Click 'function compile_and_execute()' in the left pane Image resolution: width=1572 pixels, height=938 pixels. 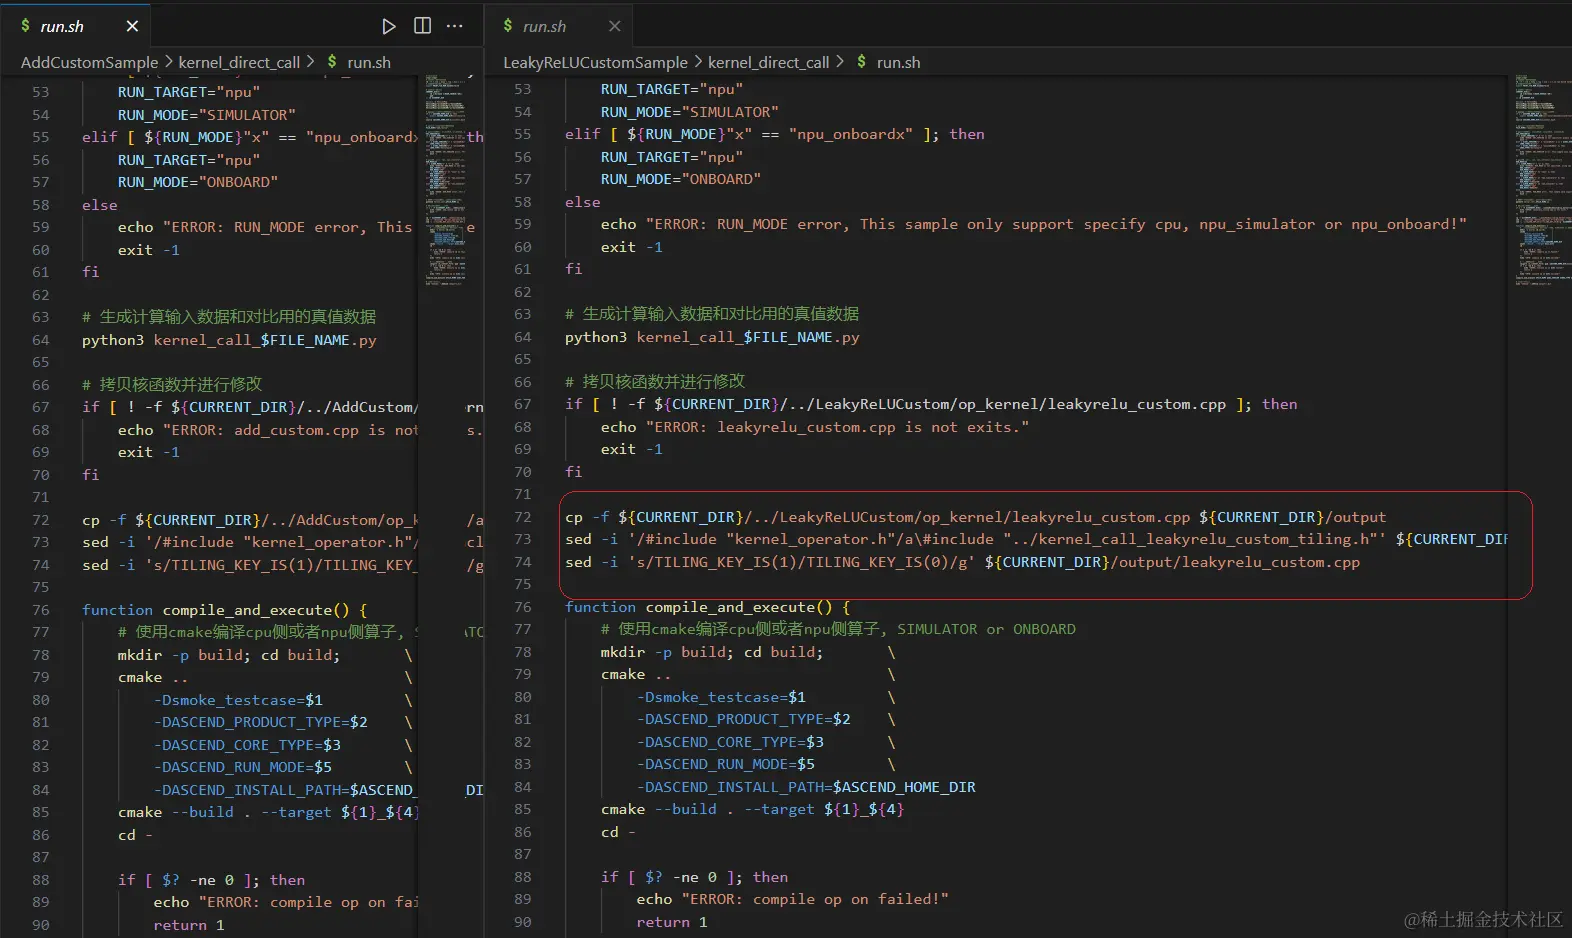point(224,610)
